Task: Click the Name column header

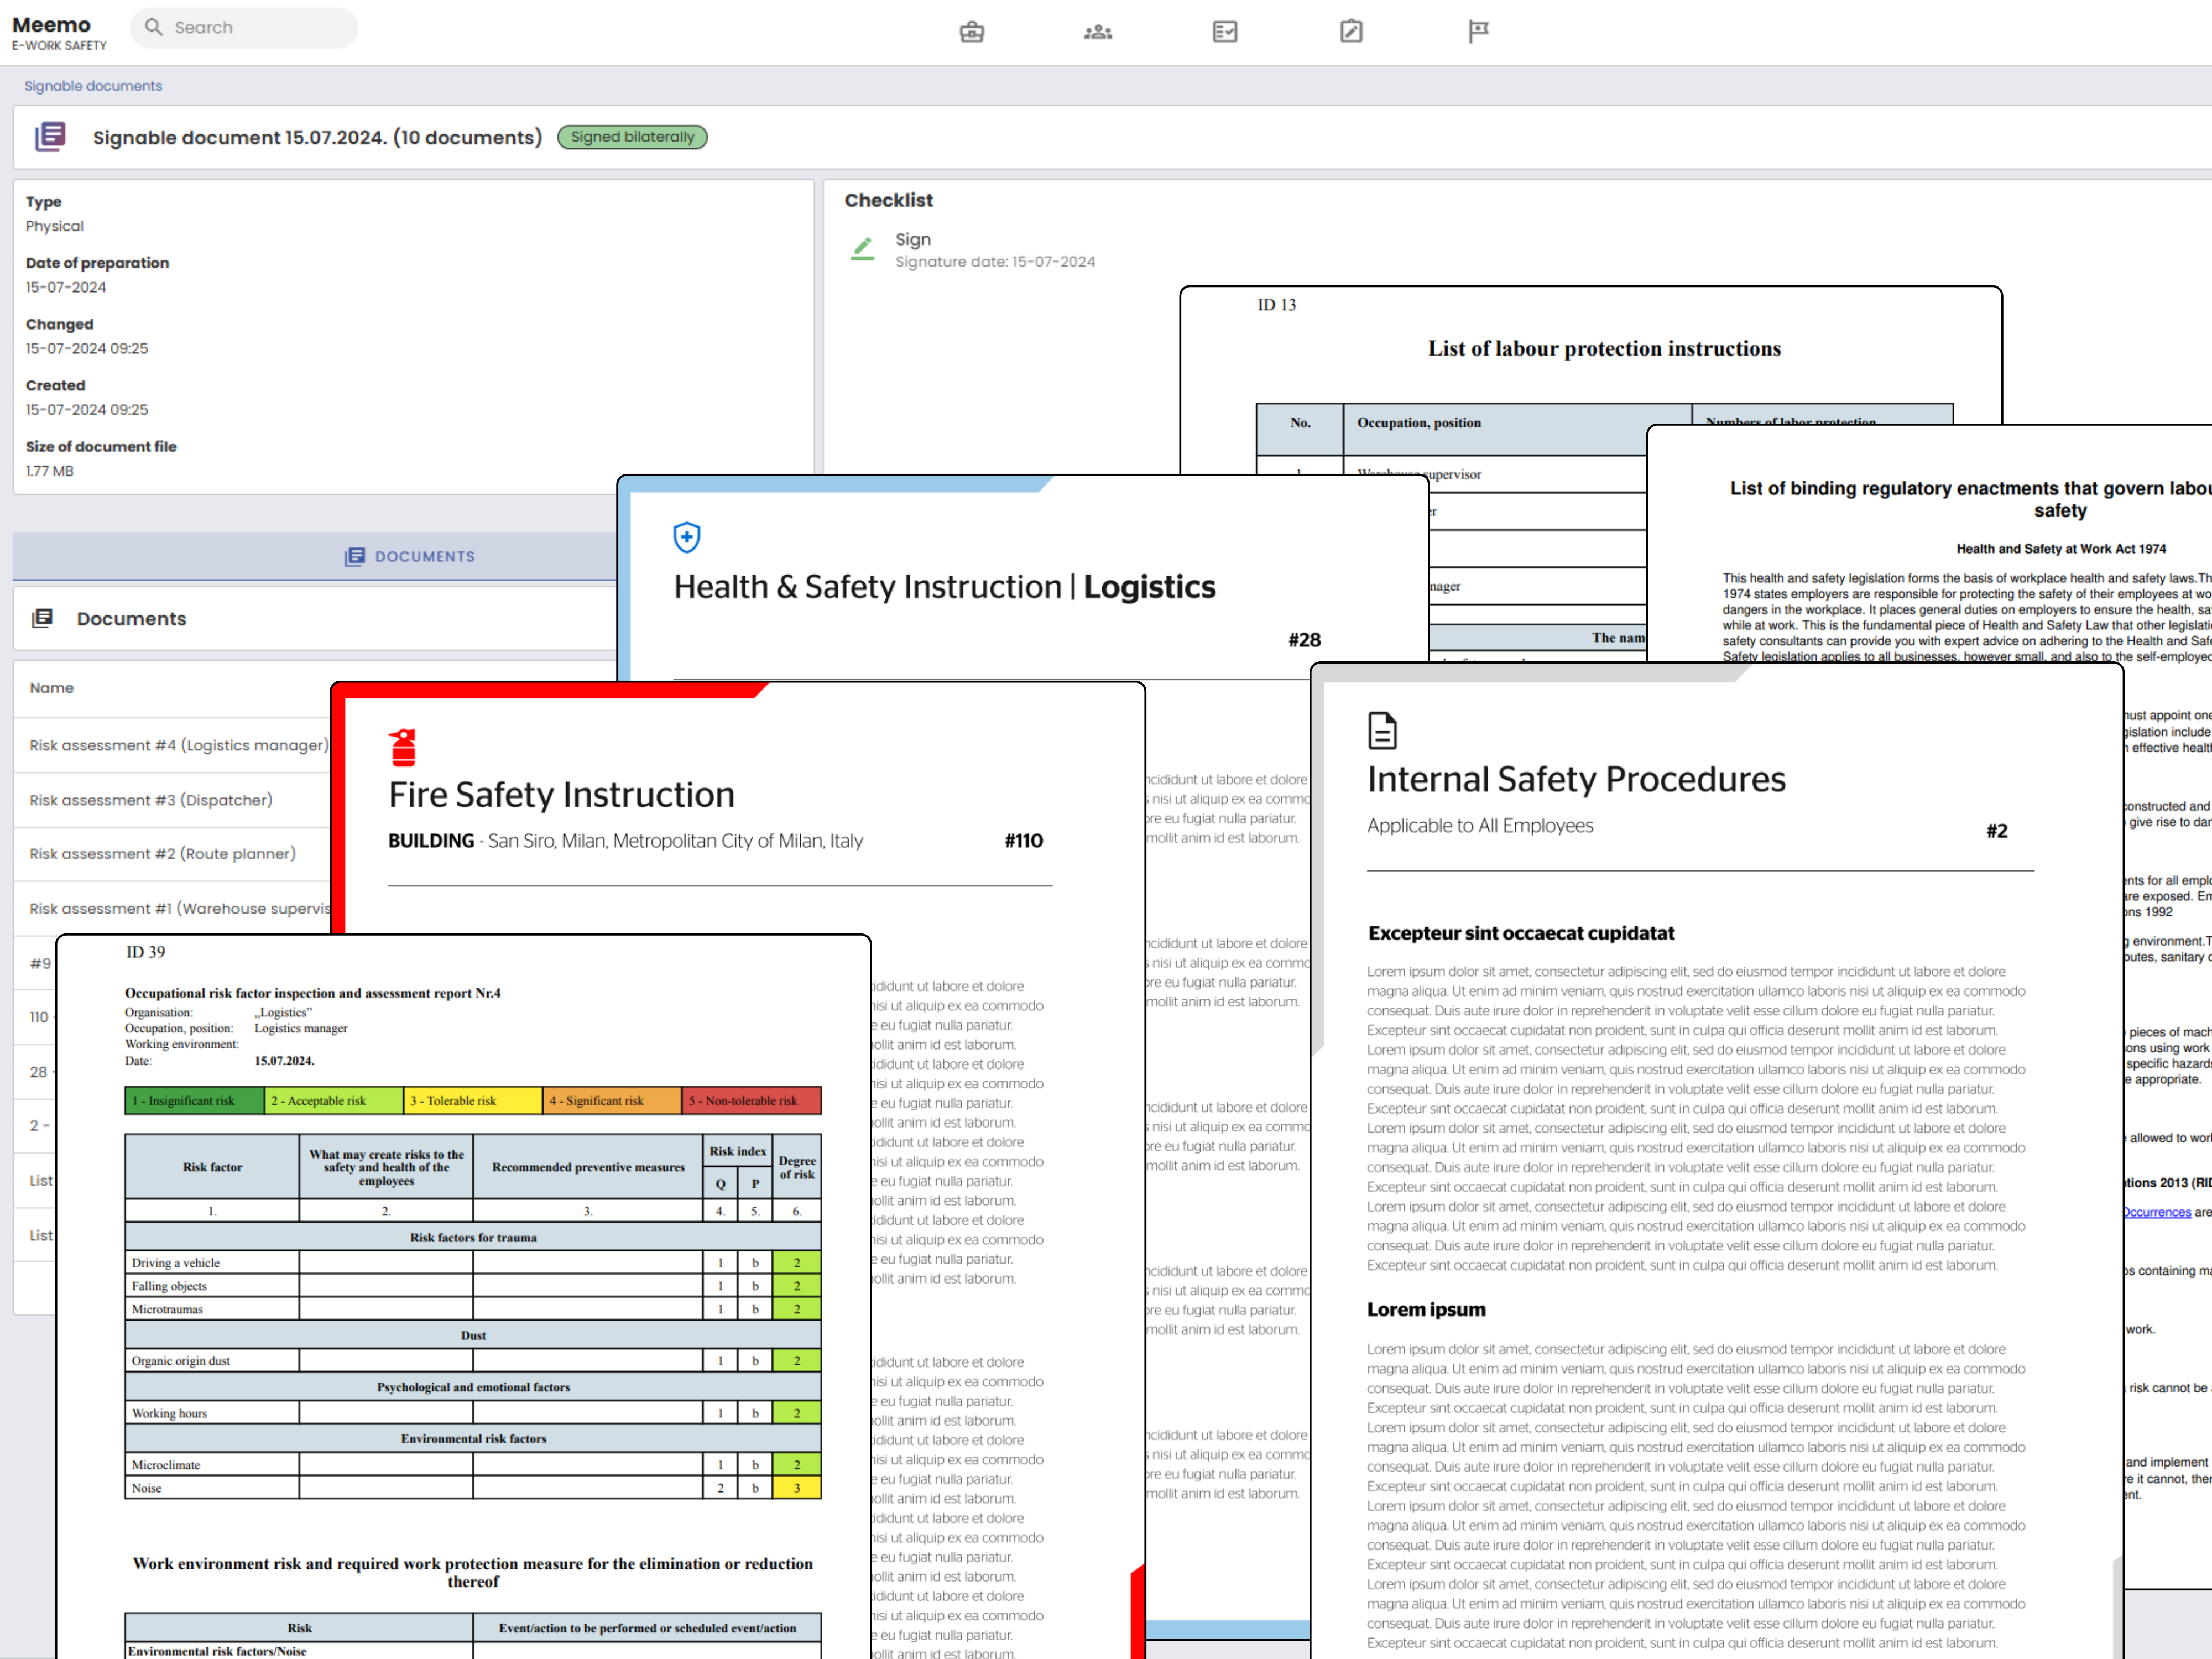Action: pyautogui.click(x=52, y=688)
